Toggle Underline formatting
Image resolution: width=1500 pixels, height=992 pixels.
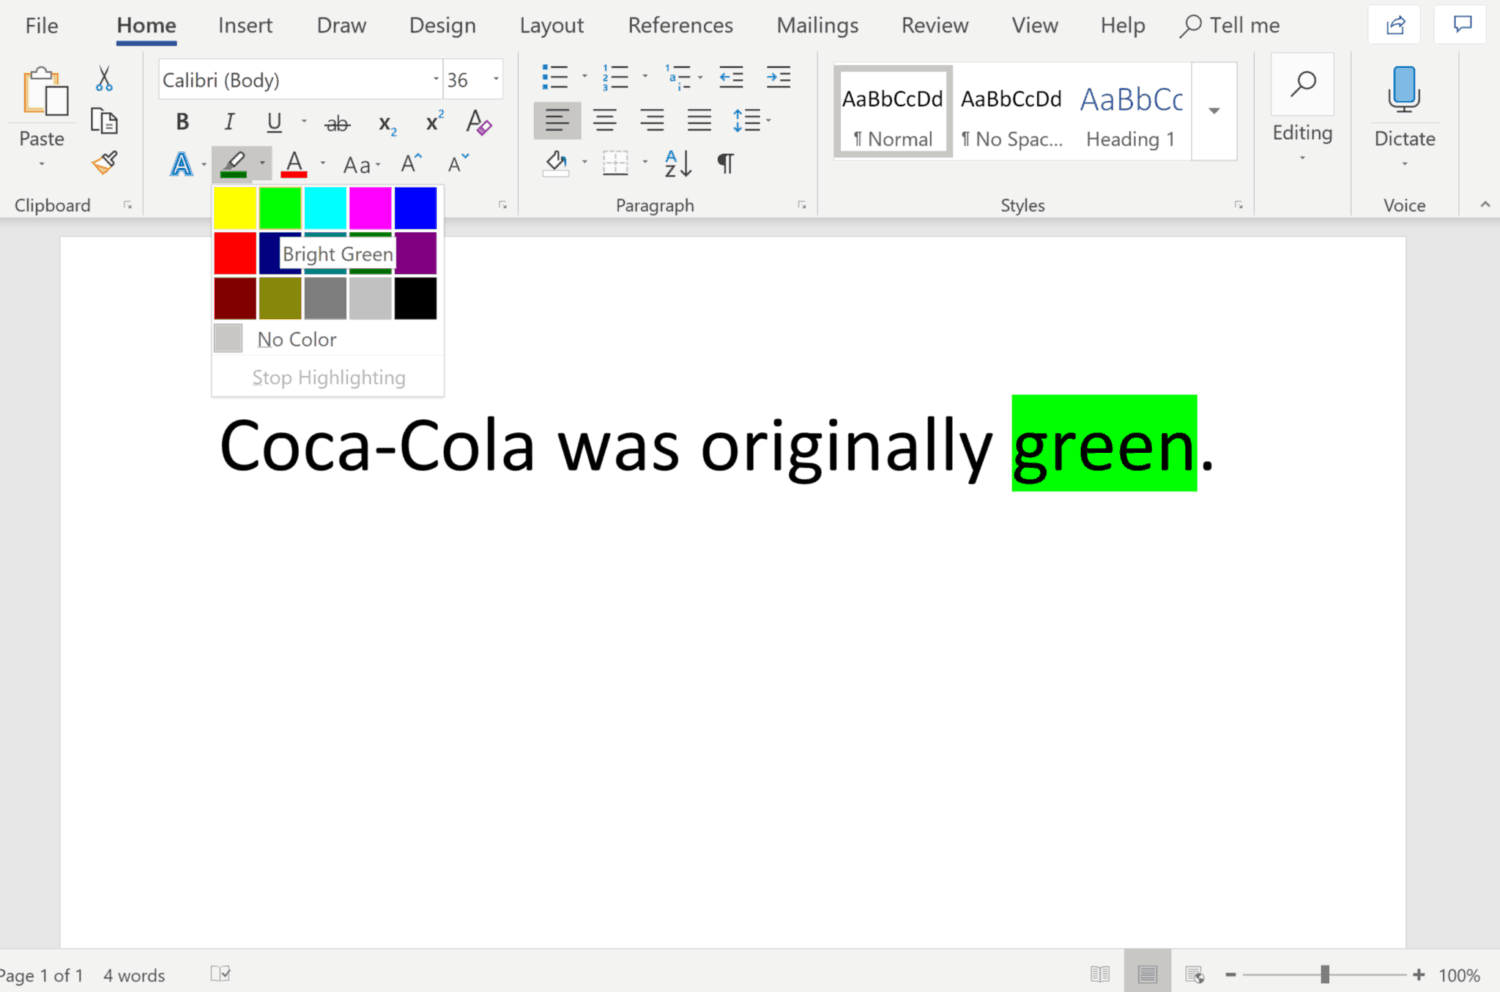pos(274,122)
